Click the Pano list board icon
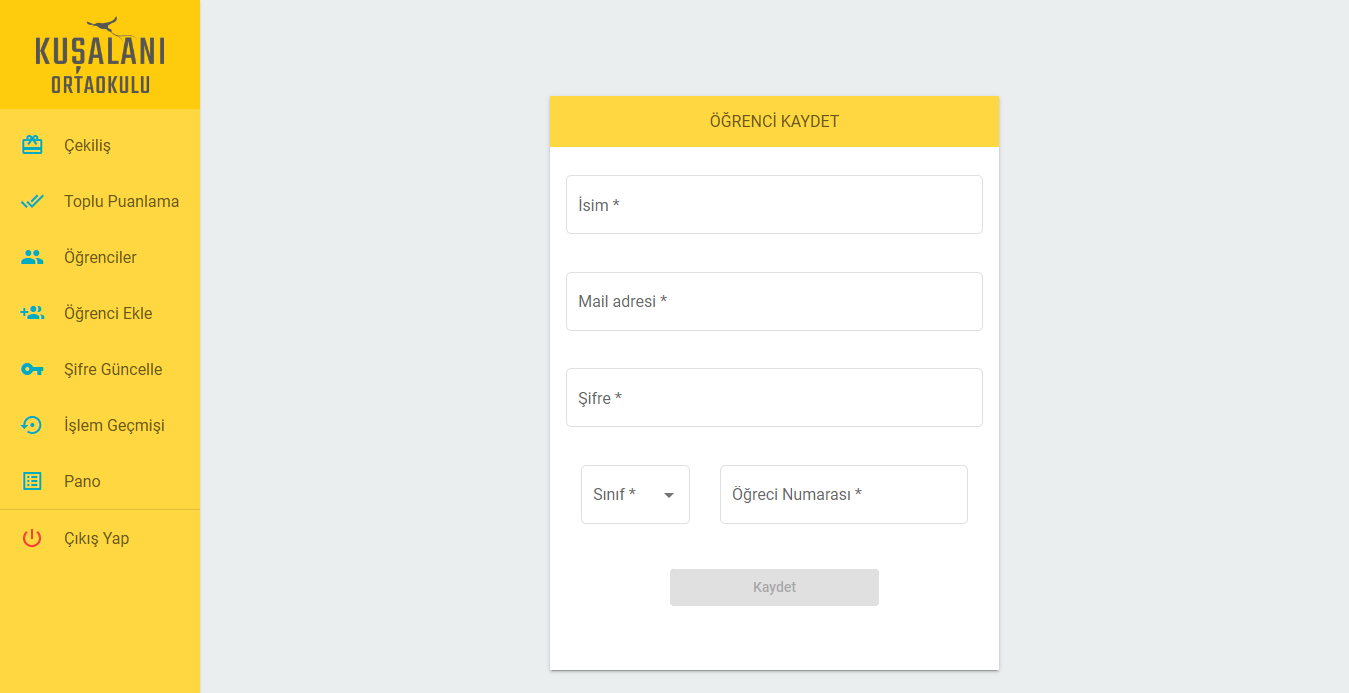The width and height of the screenshot is (1349, 693). [x=32, y=481]
